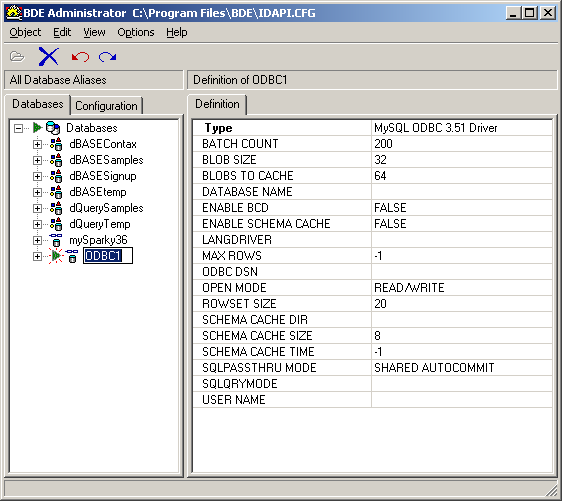Select the dQueryTemp alias icon
Screen dimensions: 562x501
pyautogui.click(x=56, y=224)
